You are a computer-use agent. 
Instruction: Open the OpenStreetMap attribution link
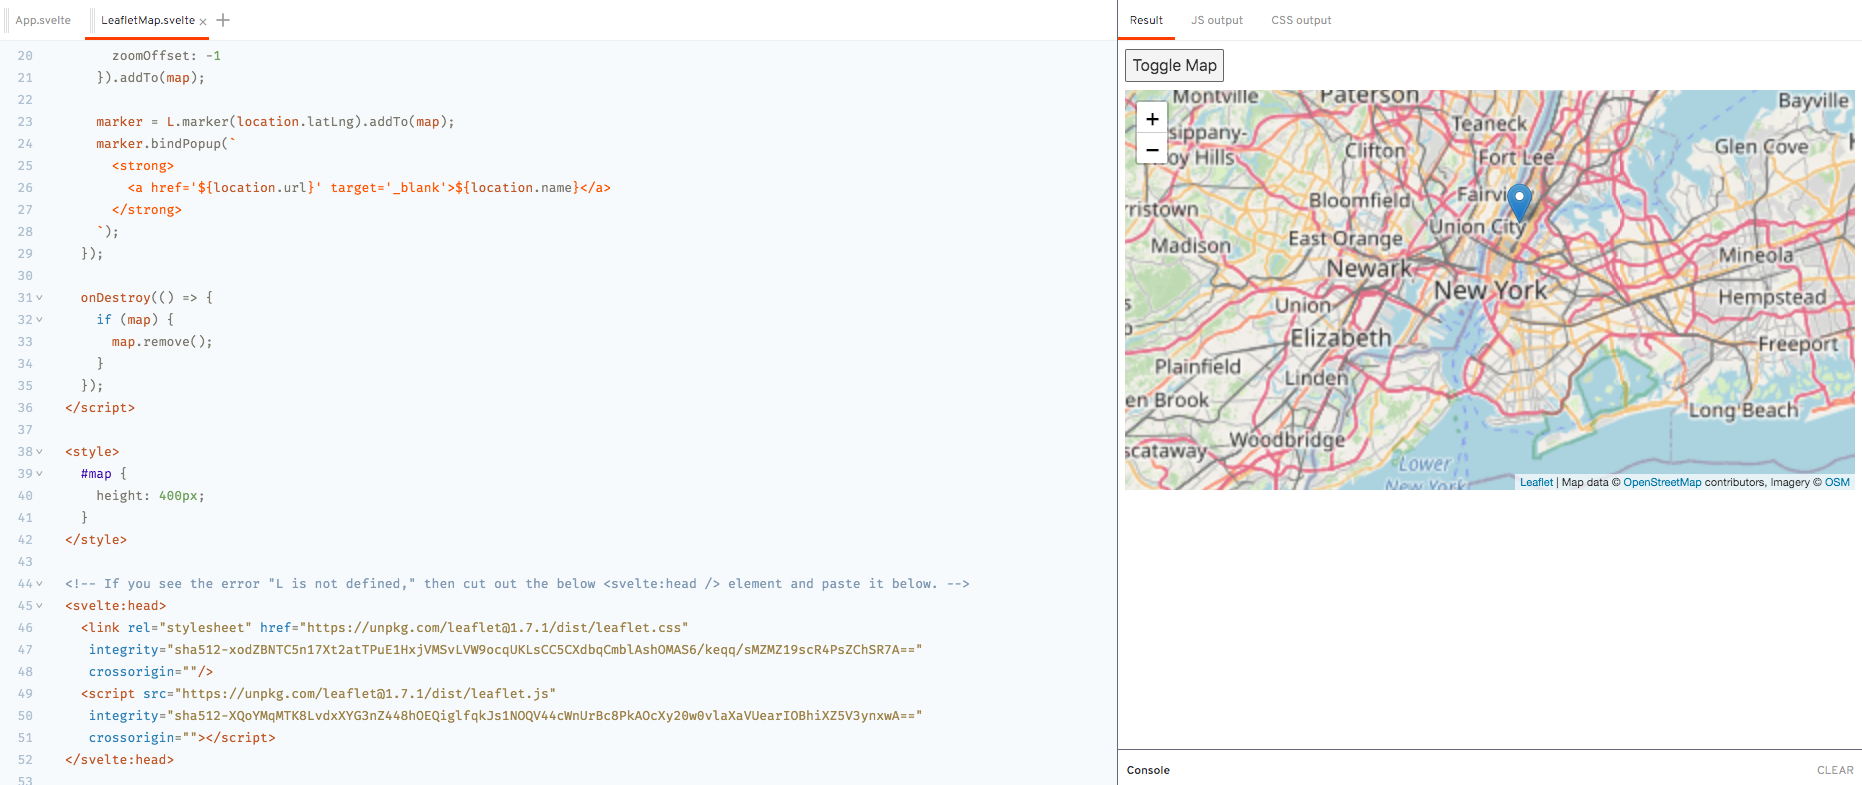click(1662, 482)
